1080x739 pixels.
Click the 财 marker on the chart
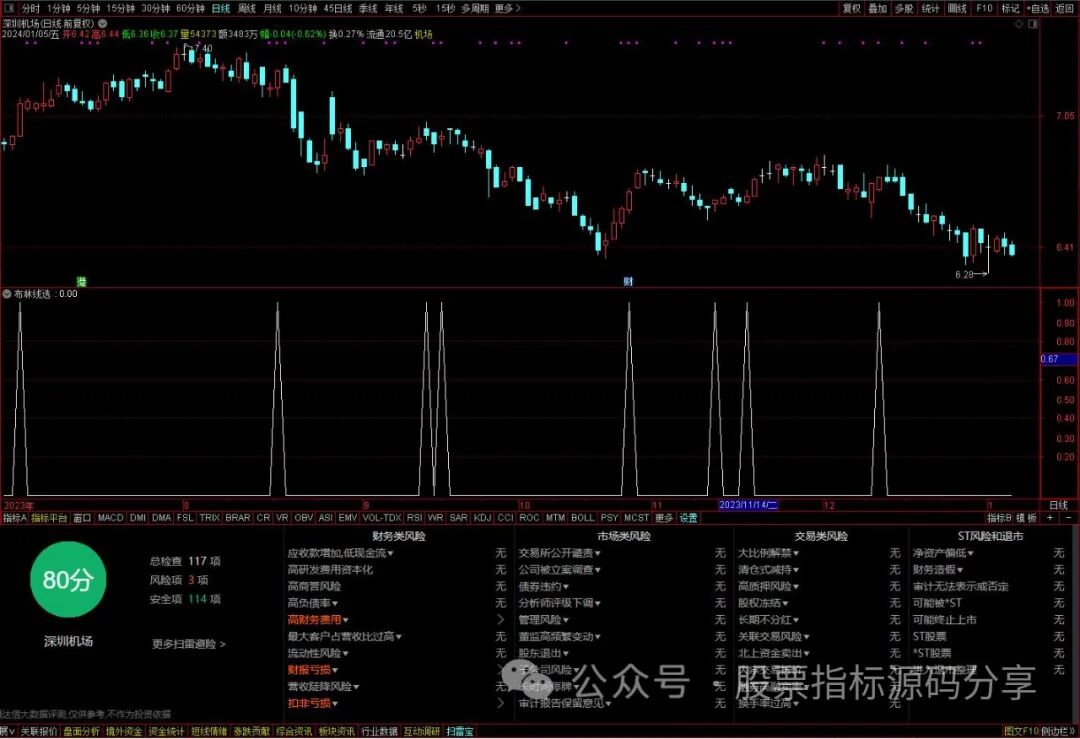(628, 281)
